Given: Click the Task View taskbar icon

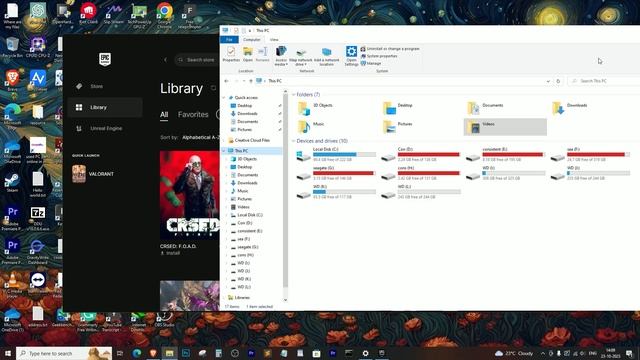Looking at the screenshot, I should (120, 353).
